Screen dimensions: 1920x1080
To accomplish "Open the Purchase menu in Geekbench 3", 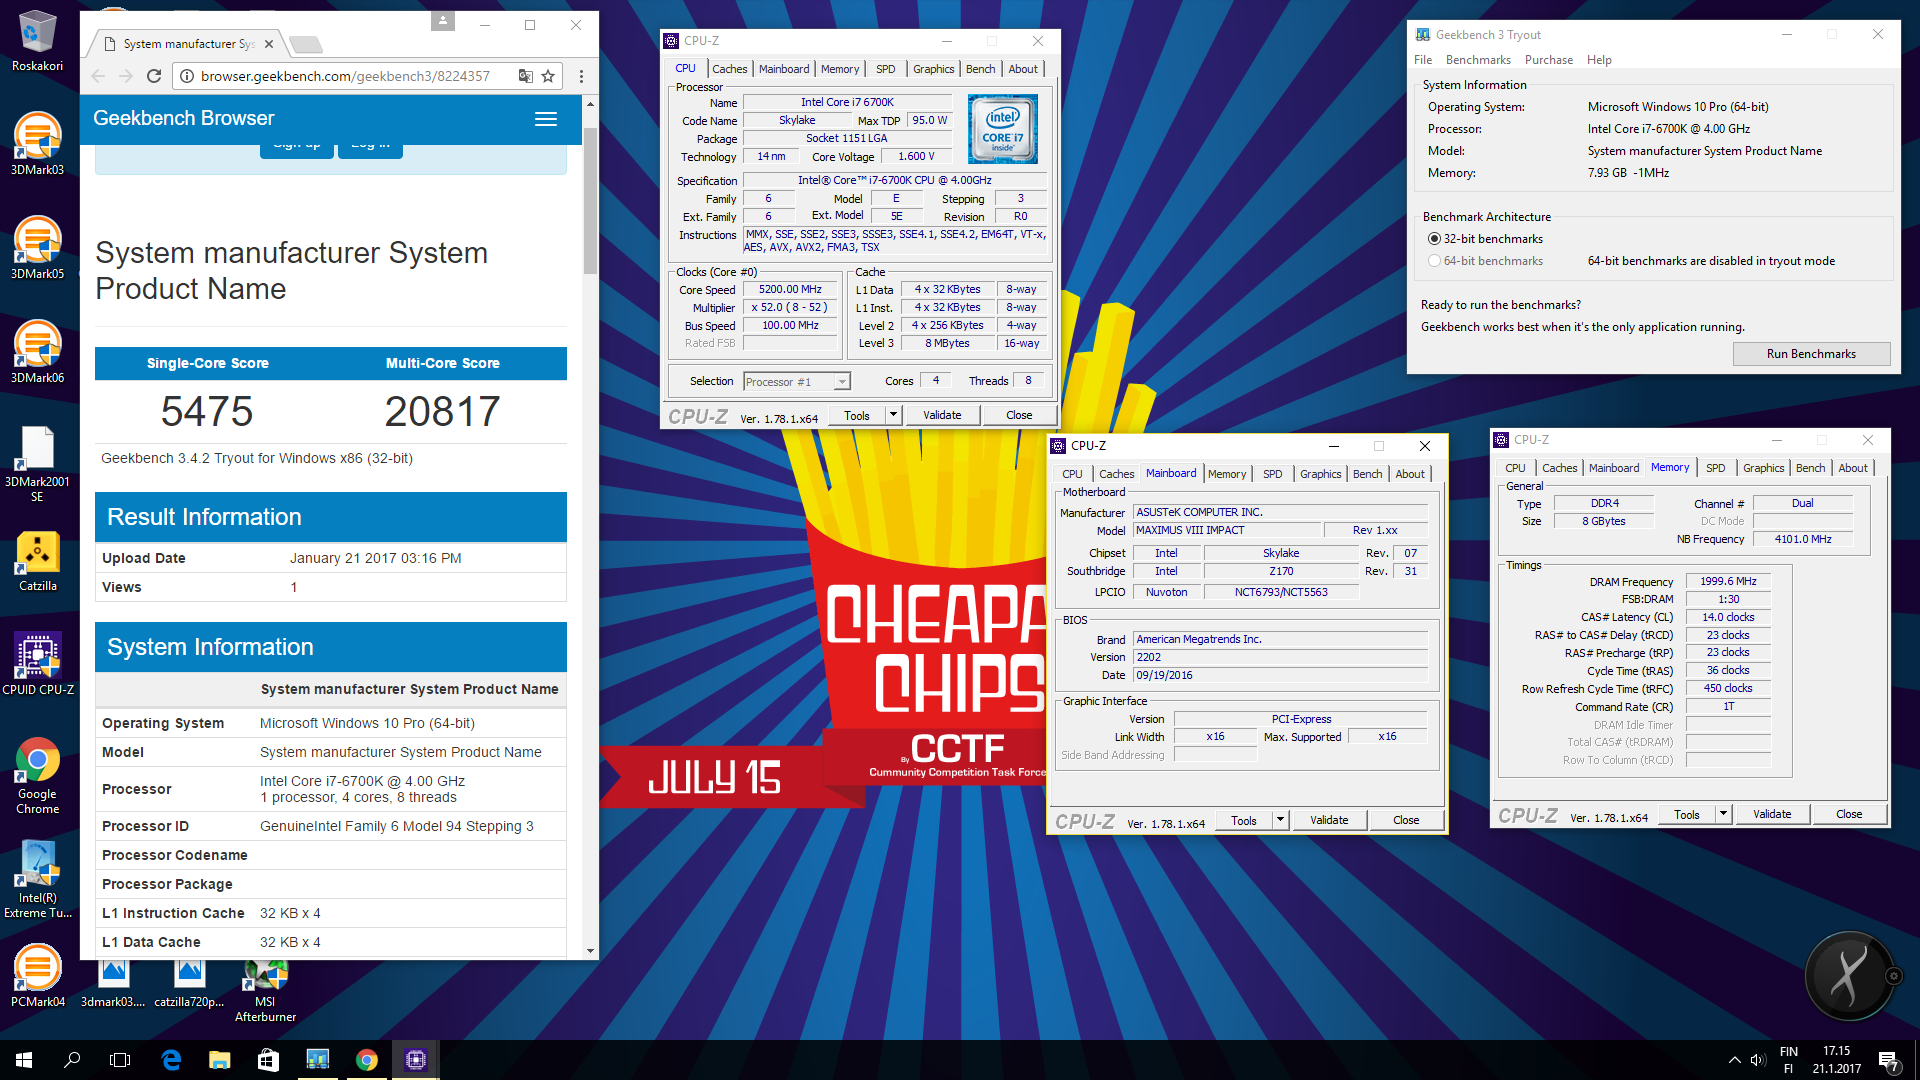I will coord(1549,60).
